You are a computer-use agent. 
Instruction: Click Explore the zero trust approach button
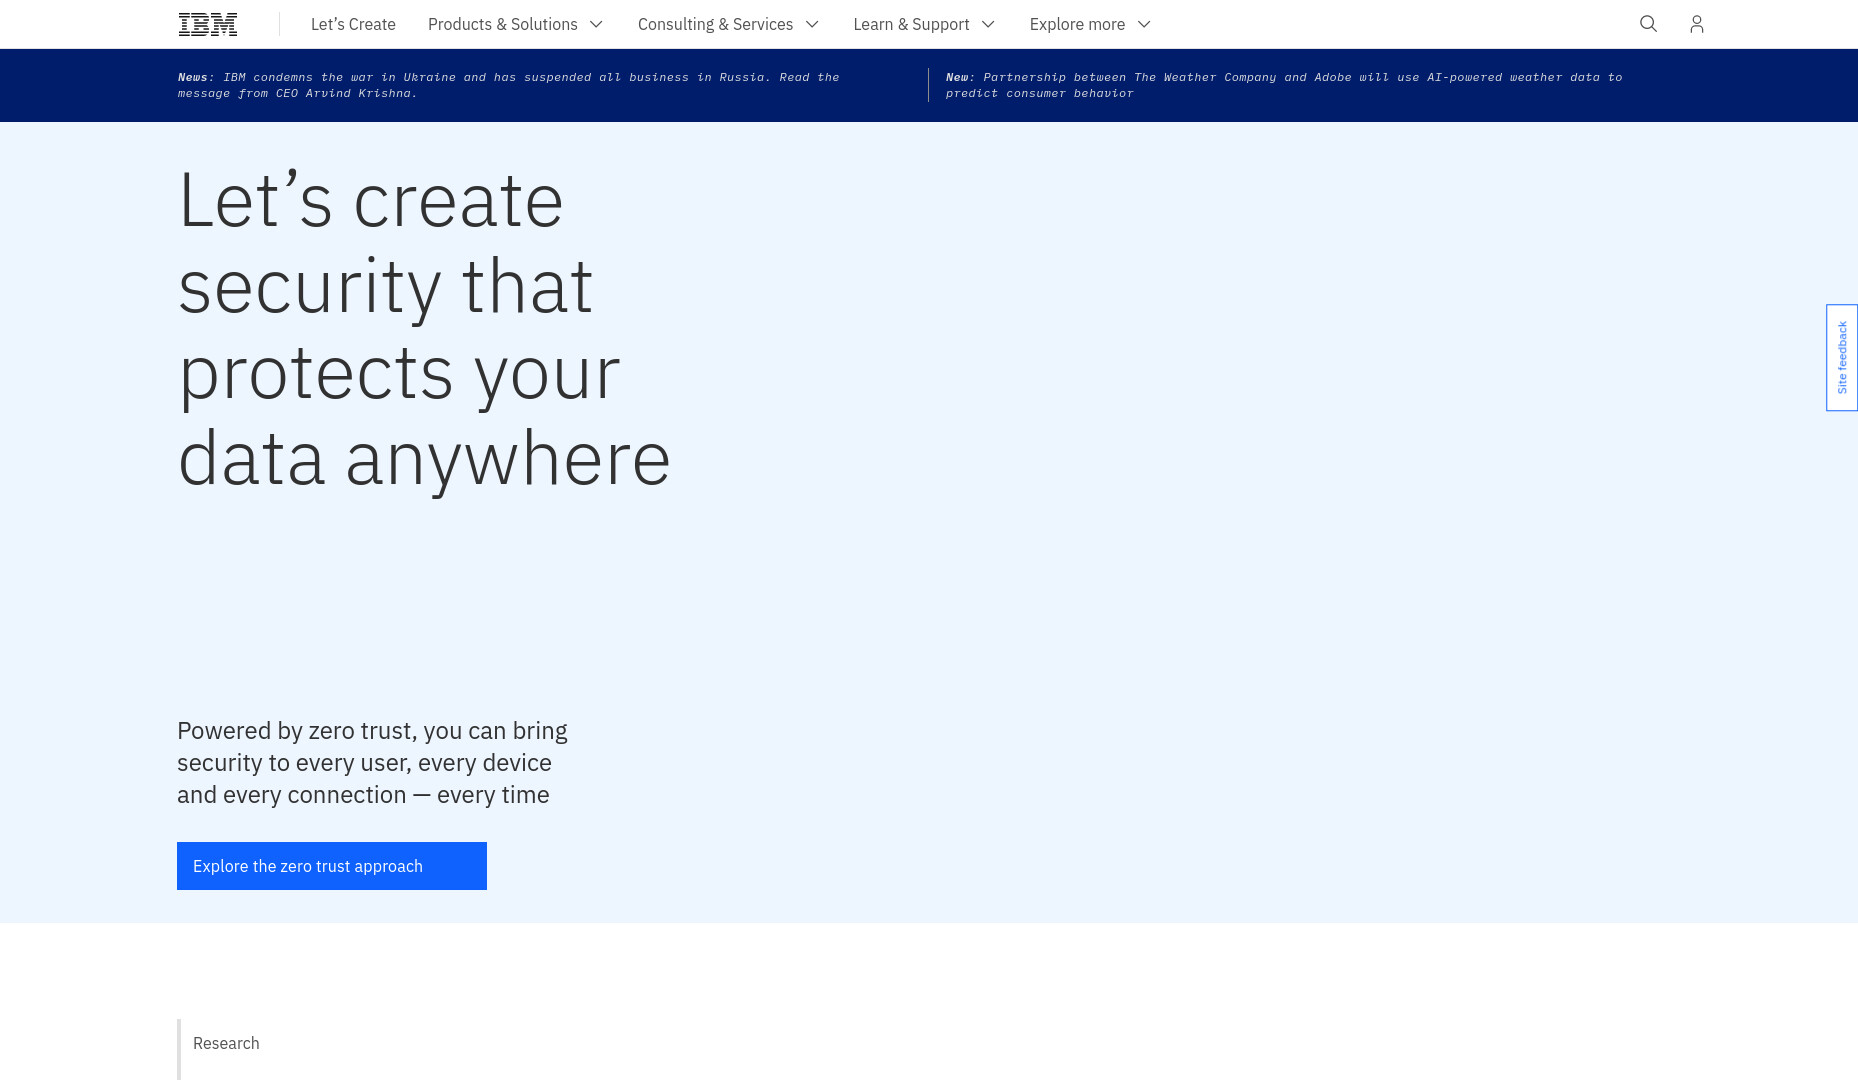(x=332, y=866)
